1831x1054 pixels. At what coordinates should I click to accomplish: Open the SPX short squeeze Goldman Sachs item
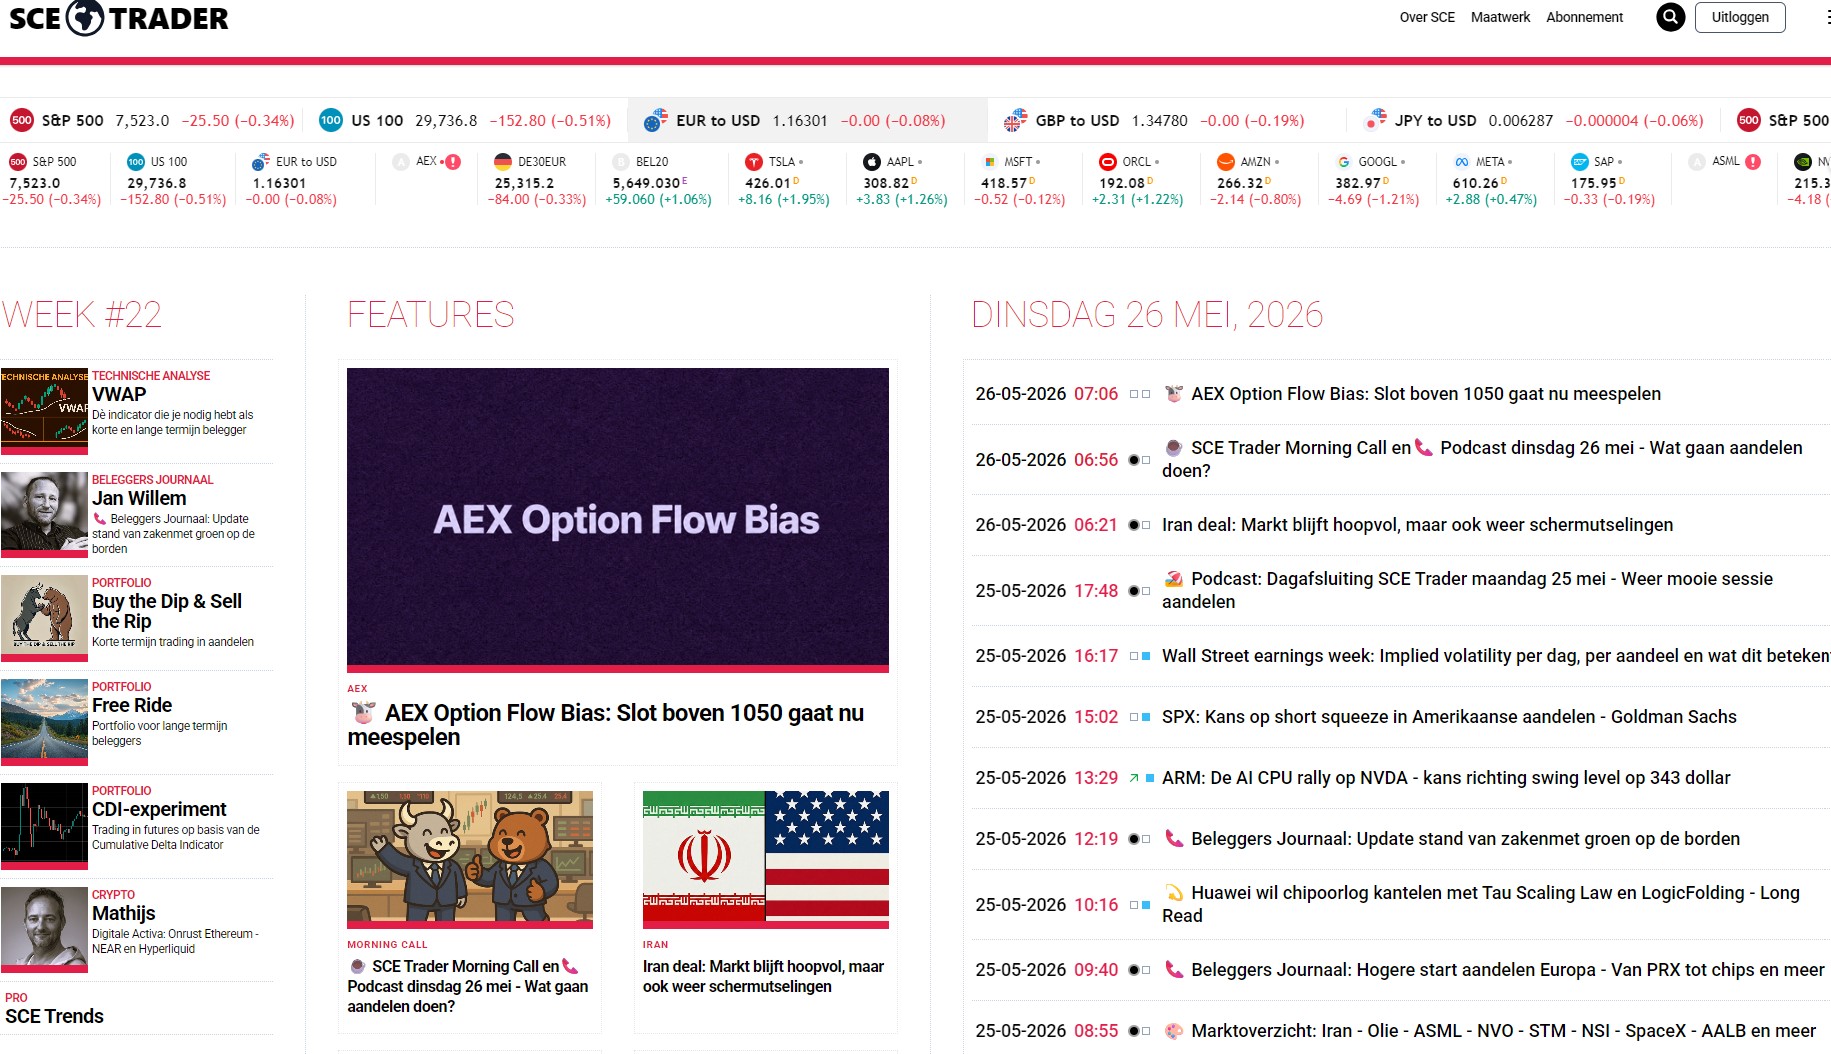tap(1449, 717)
